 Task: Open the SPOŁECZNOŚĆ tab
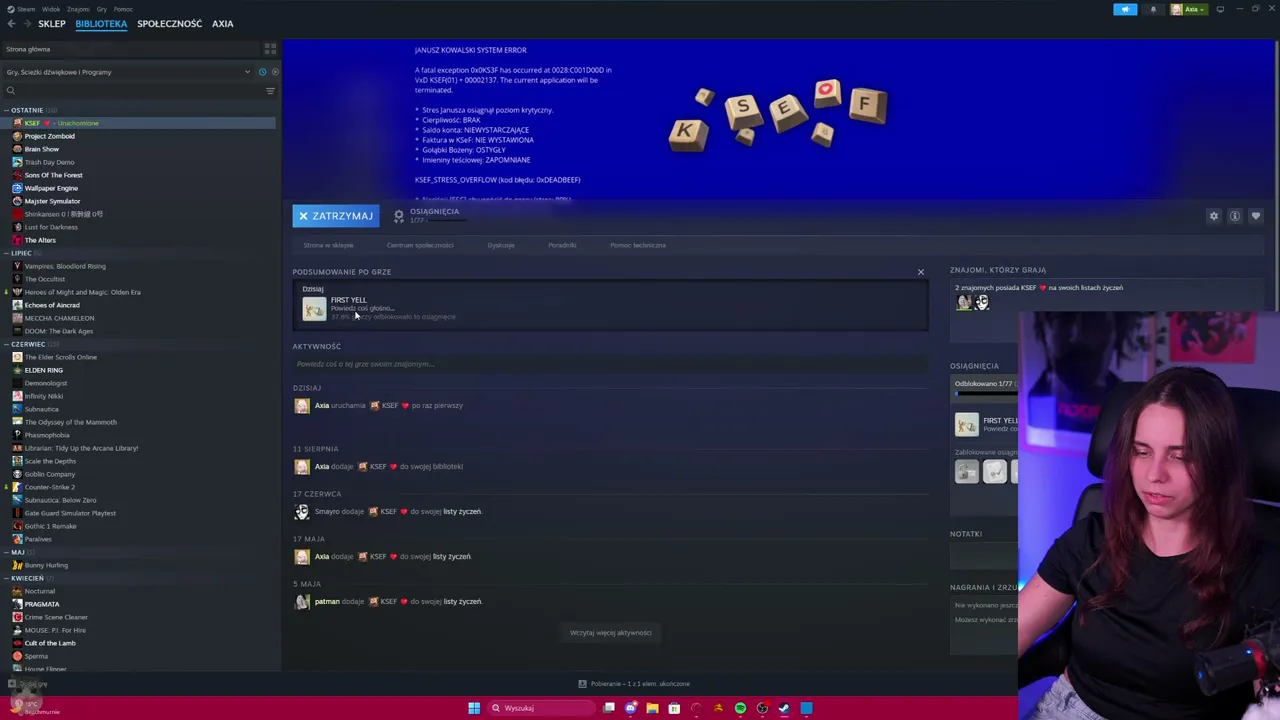[x=169, y=24]
